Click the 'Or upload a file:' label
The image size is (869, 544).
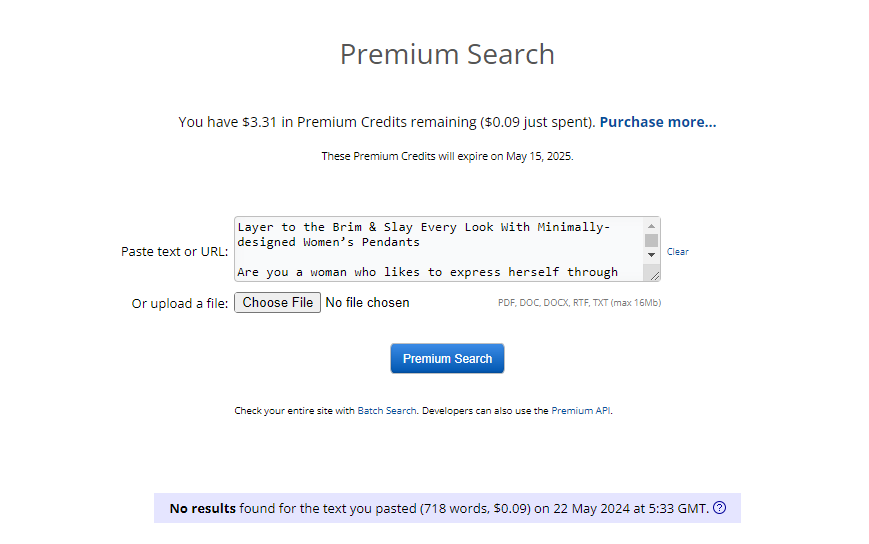point(180,304)
